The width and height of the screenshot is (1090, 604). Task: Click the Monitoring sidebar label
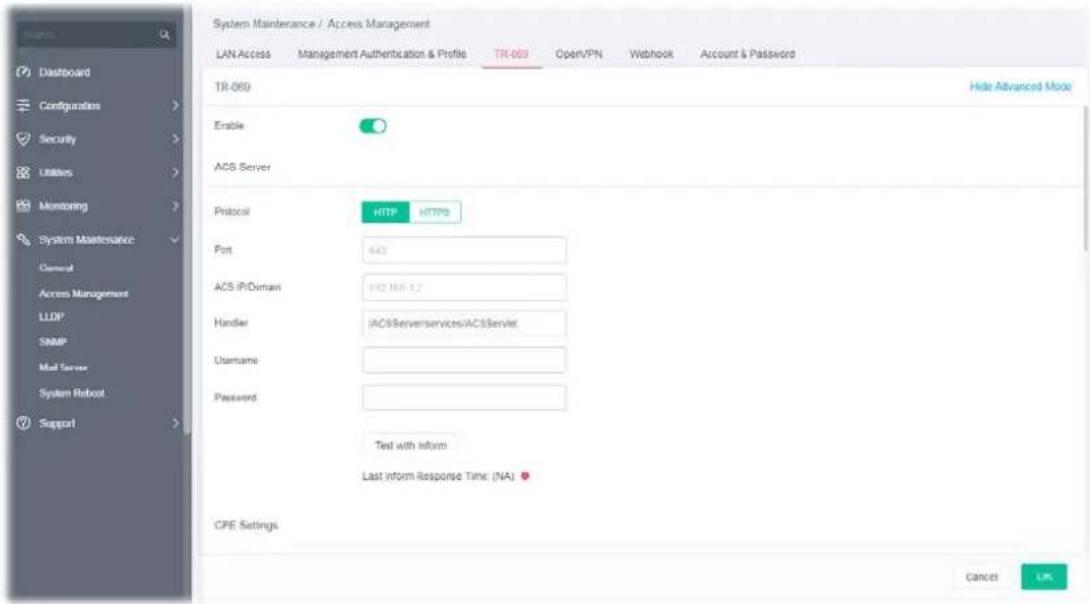click(63, 205)
